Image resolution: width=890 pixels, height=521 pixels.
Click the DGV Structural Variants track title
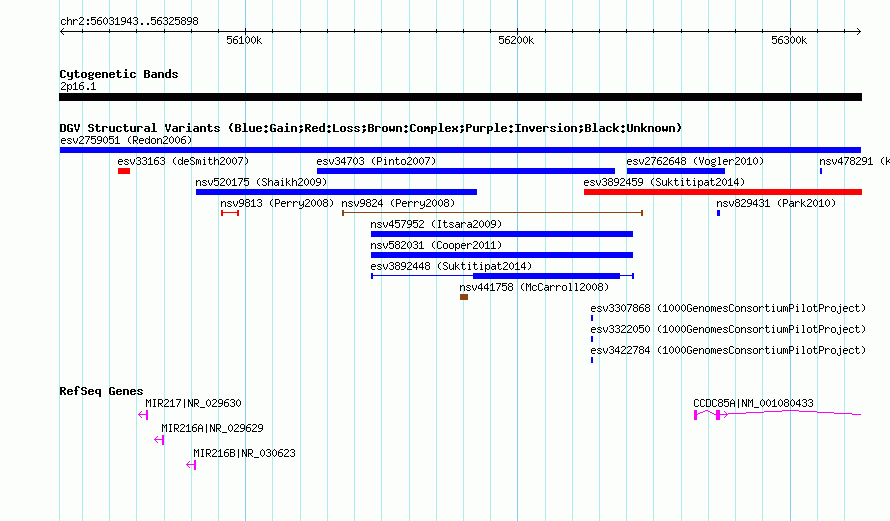[371, 128]
